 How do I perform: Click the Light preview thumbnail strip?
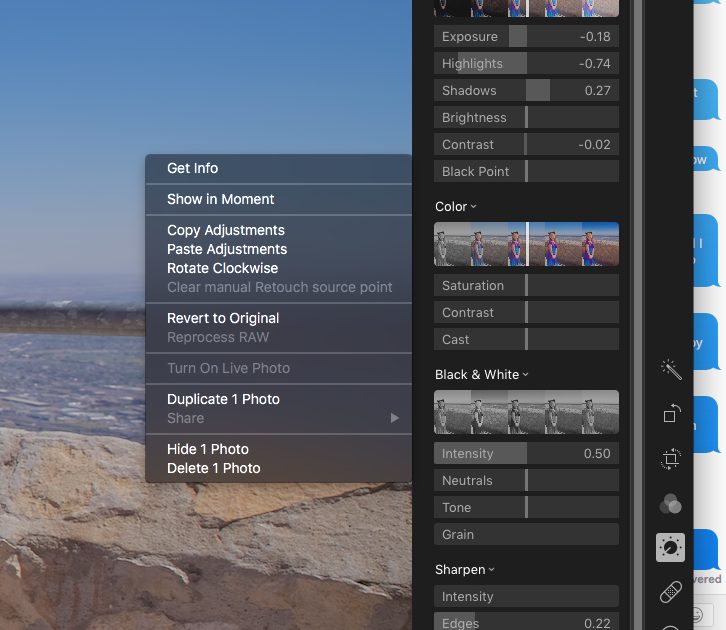pyautogui.click(x=526, y=8)
